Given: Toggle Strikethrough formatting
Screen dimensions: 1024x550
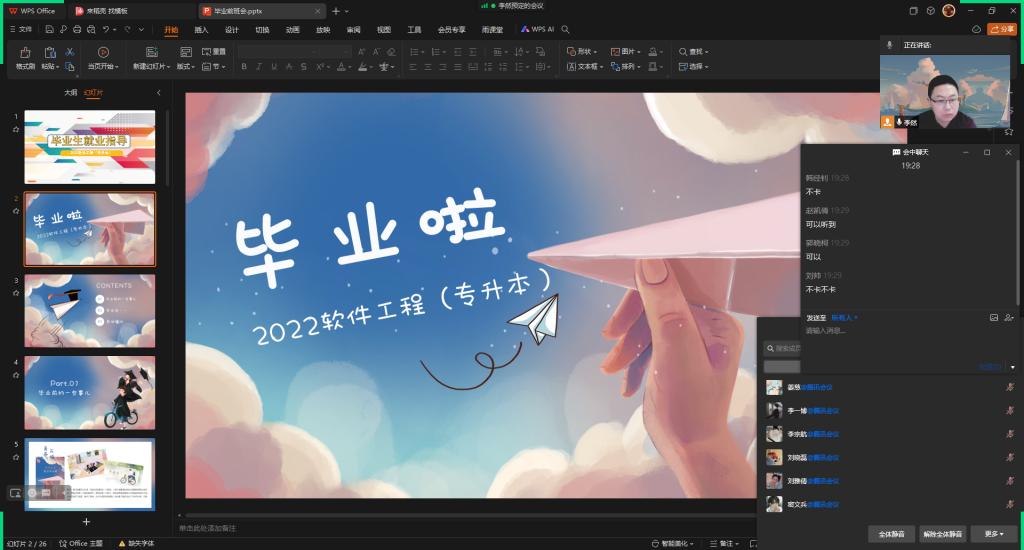Looking at the screenshot, I should [x=304, y=67].
